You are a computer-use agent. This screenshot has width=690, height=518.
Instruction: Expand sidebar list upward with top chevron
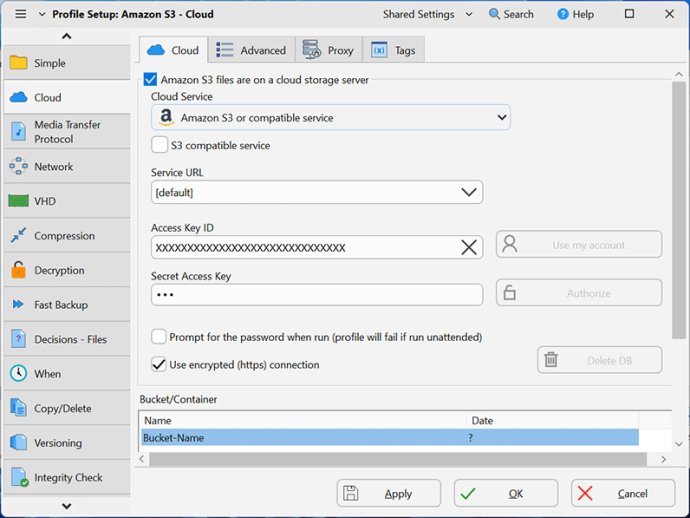[x=66, y=36]
